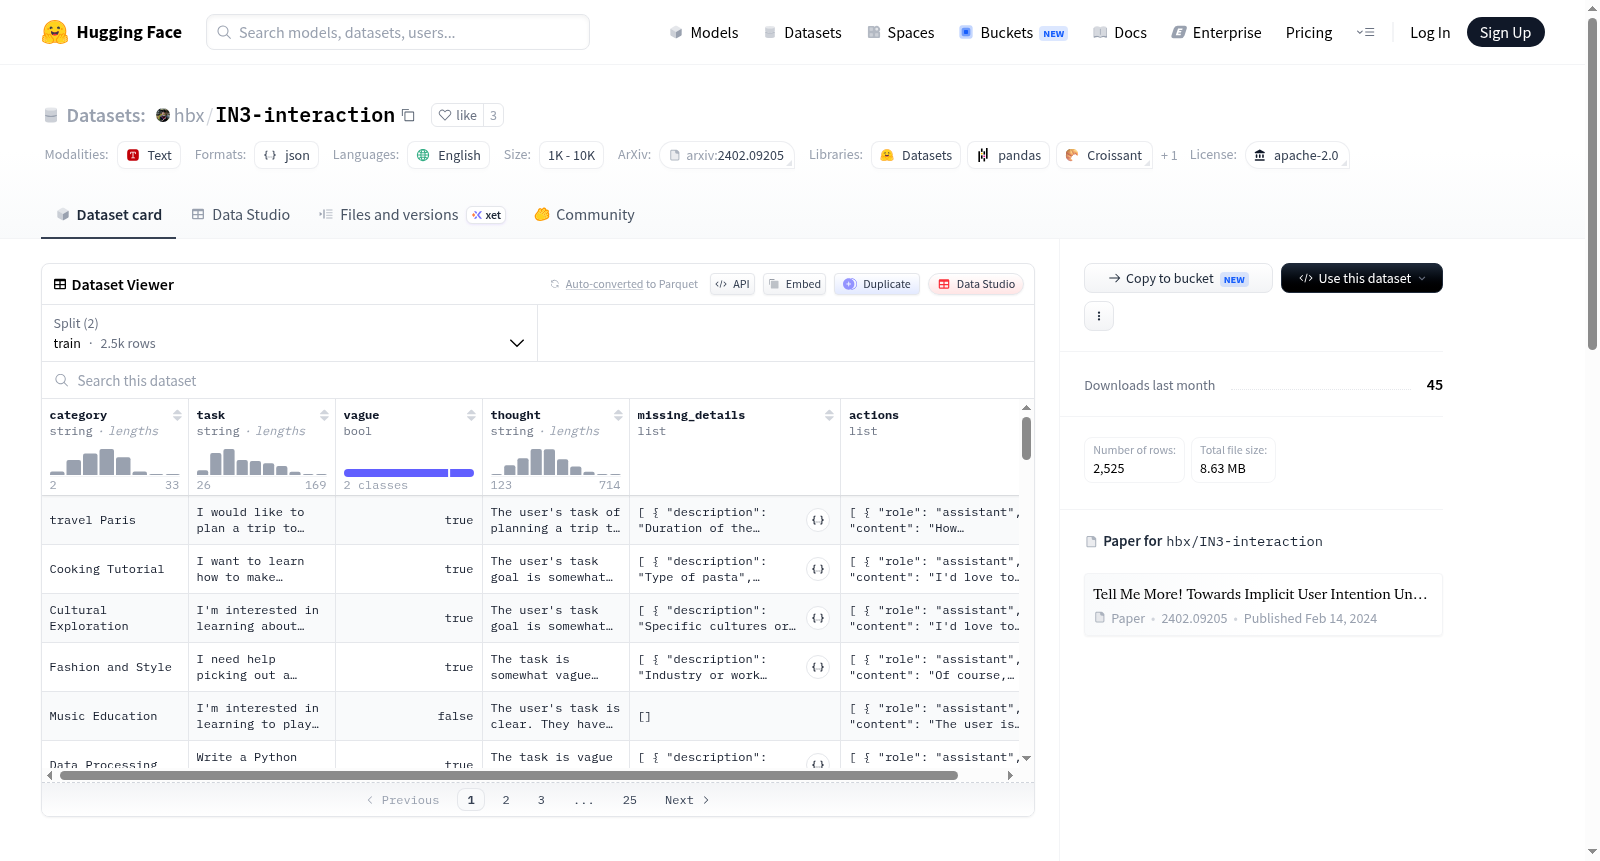Viewport: 1600px width, 861px height.
Task: Click the Croissant library tag
Action: 1104,155
